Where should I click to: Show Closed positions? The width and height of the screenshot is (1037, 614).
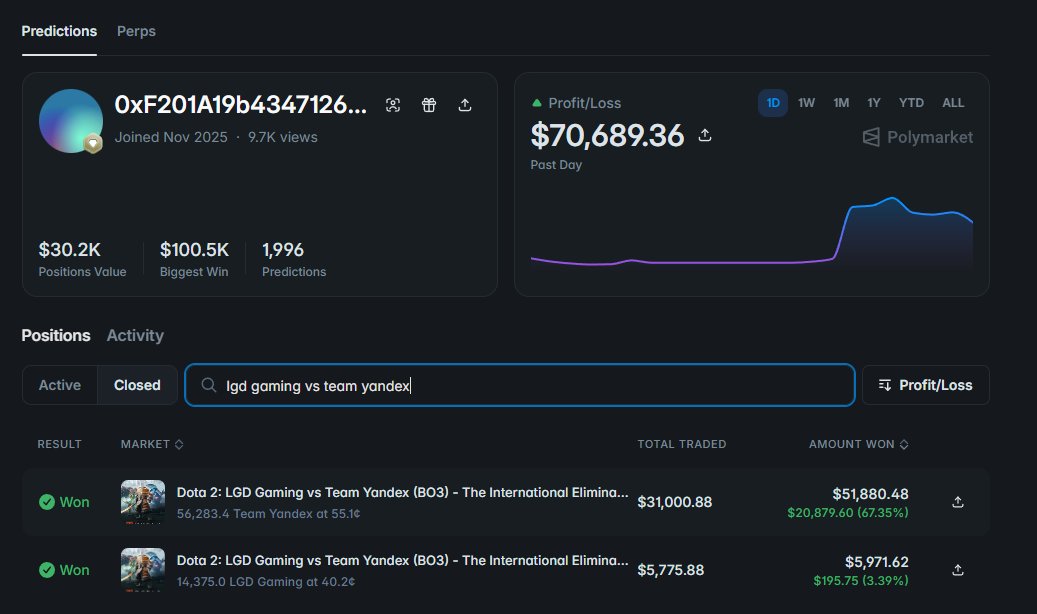click(x=137, y=385)
